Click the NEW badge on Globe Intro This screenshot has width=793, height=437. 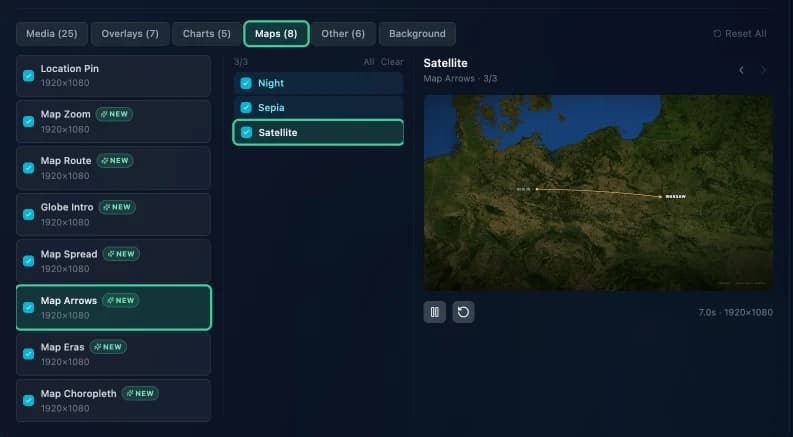[x=117, y=207]
